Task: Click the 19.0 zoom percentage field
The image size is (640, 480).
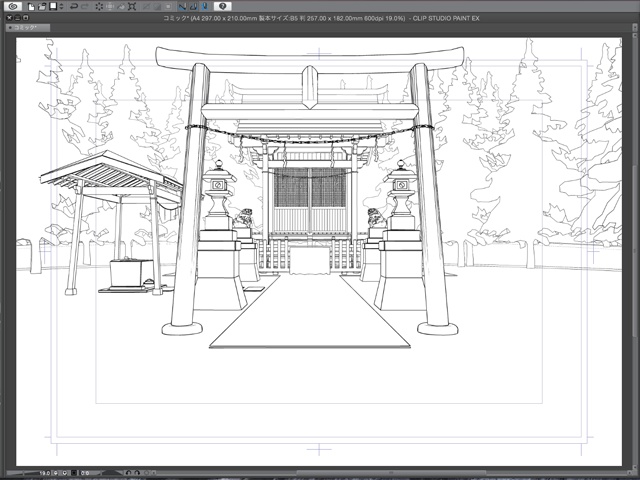Action: point(45,473)
